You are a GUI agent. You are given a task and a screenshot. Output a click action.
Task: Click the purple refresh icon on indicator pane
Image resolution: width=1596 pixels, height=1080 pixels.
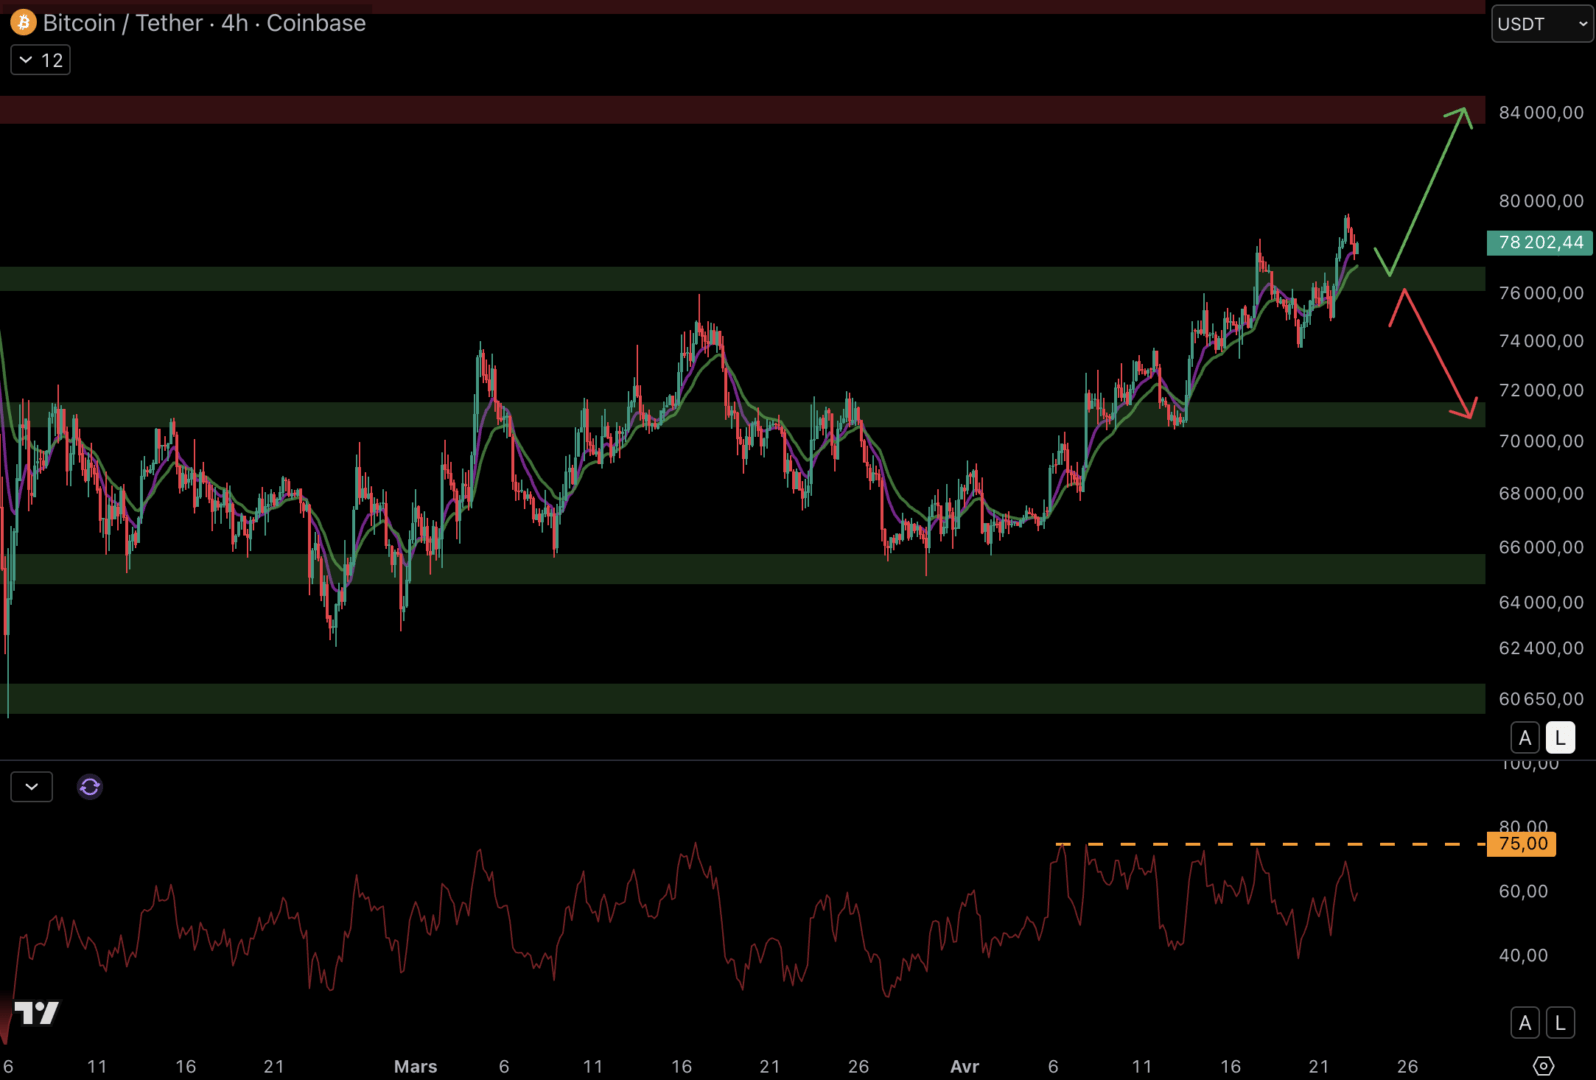[90, 787]
